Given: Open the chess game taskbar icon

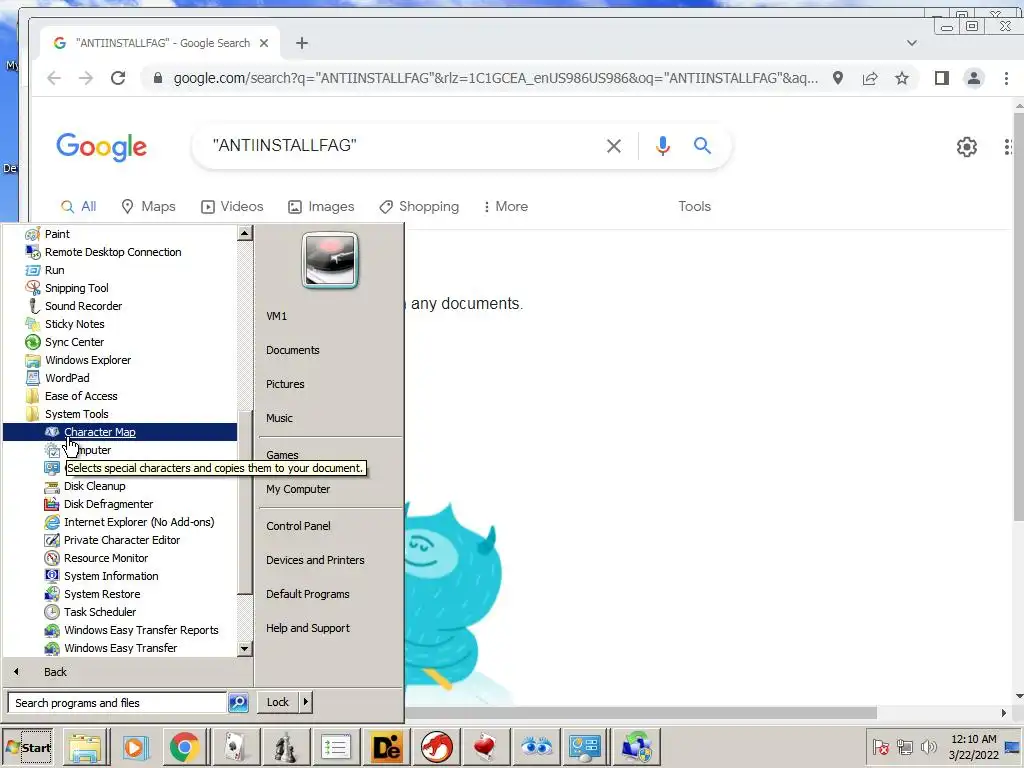Looking at the screenshot, I should [285, 747].
